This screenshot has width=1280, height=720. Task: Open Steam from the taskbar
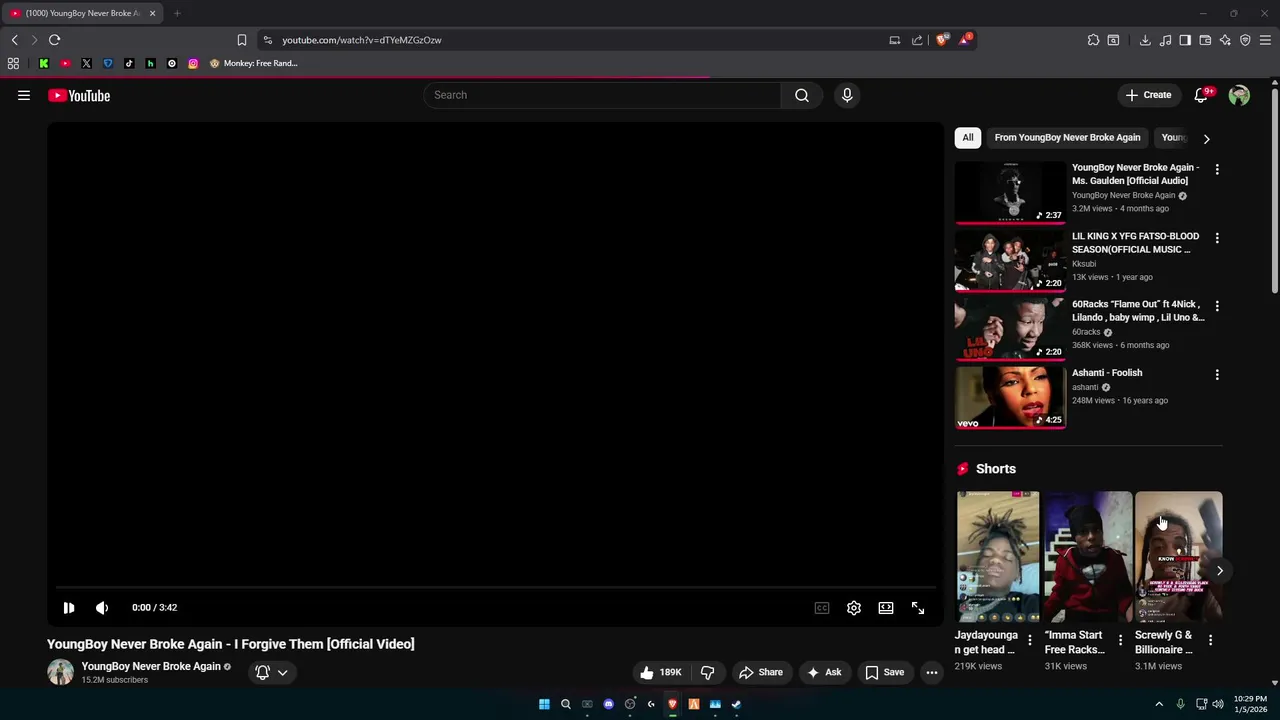coord(736,704)
